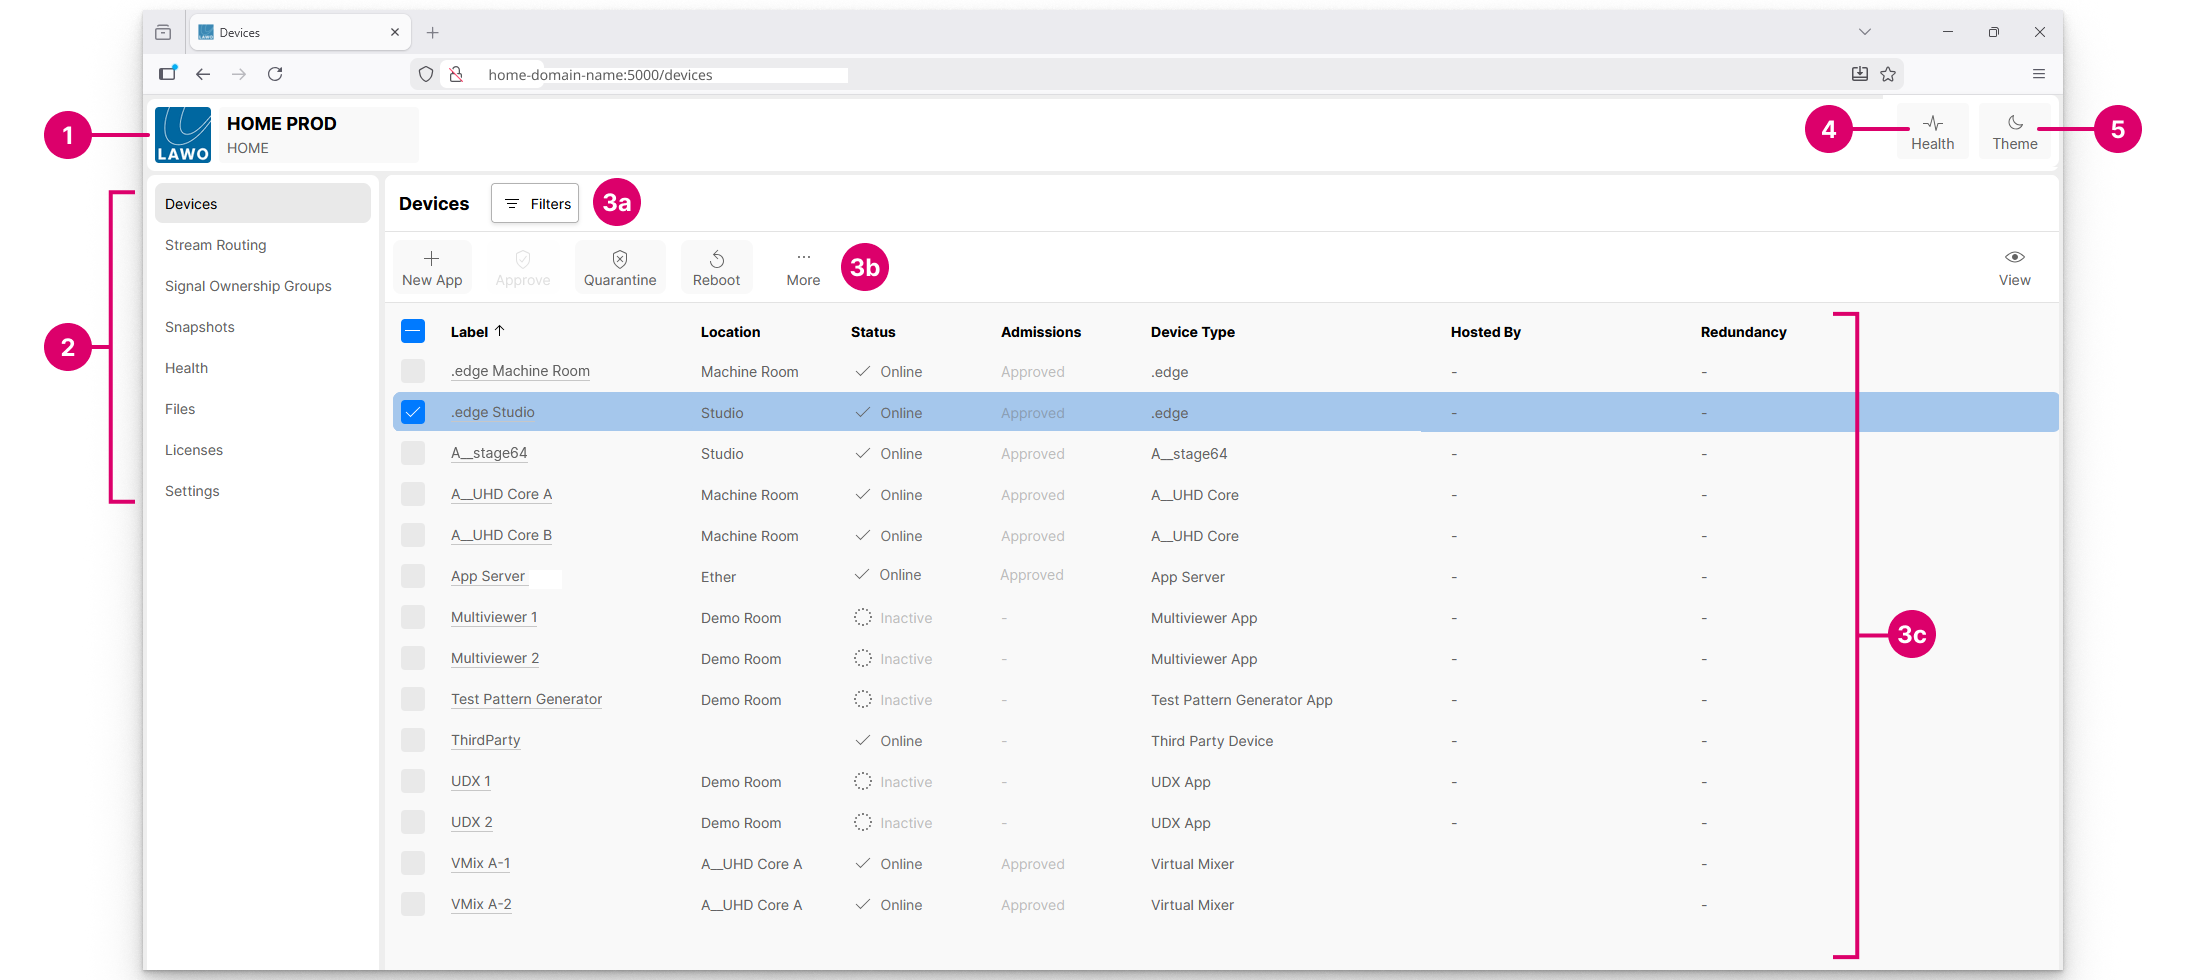
Task: Bookmark this page with star icon
Action: (x=1888, y=74)
